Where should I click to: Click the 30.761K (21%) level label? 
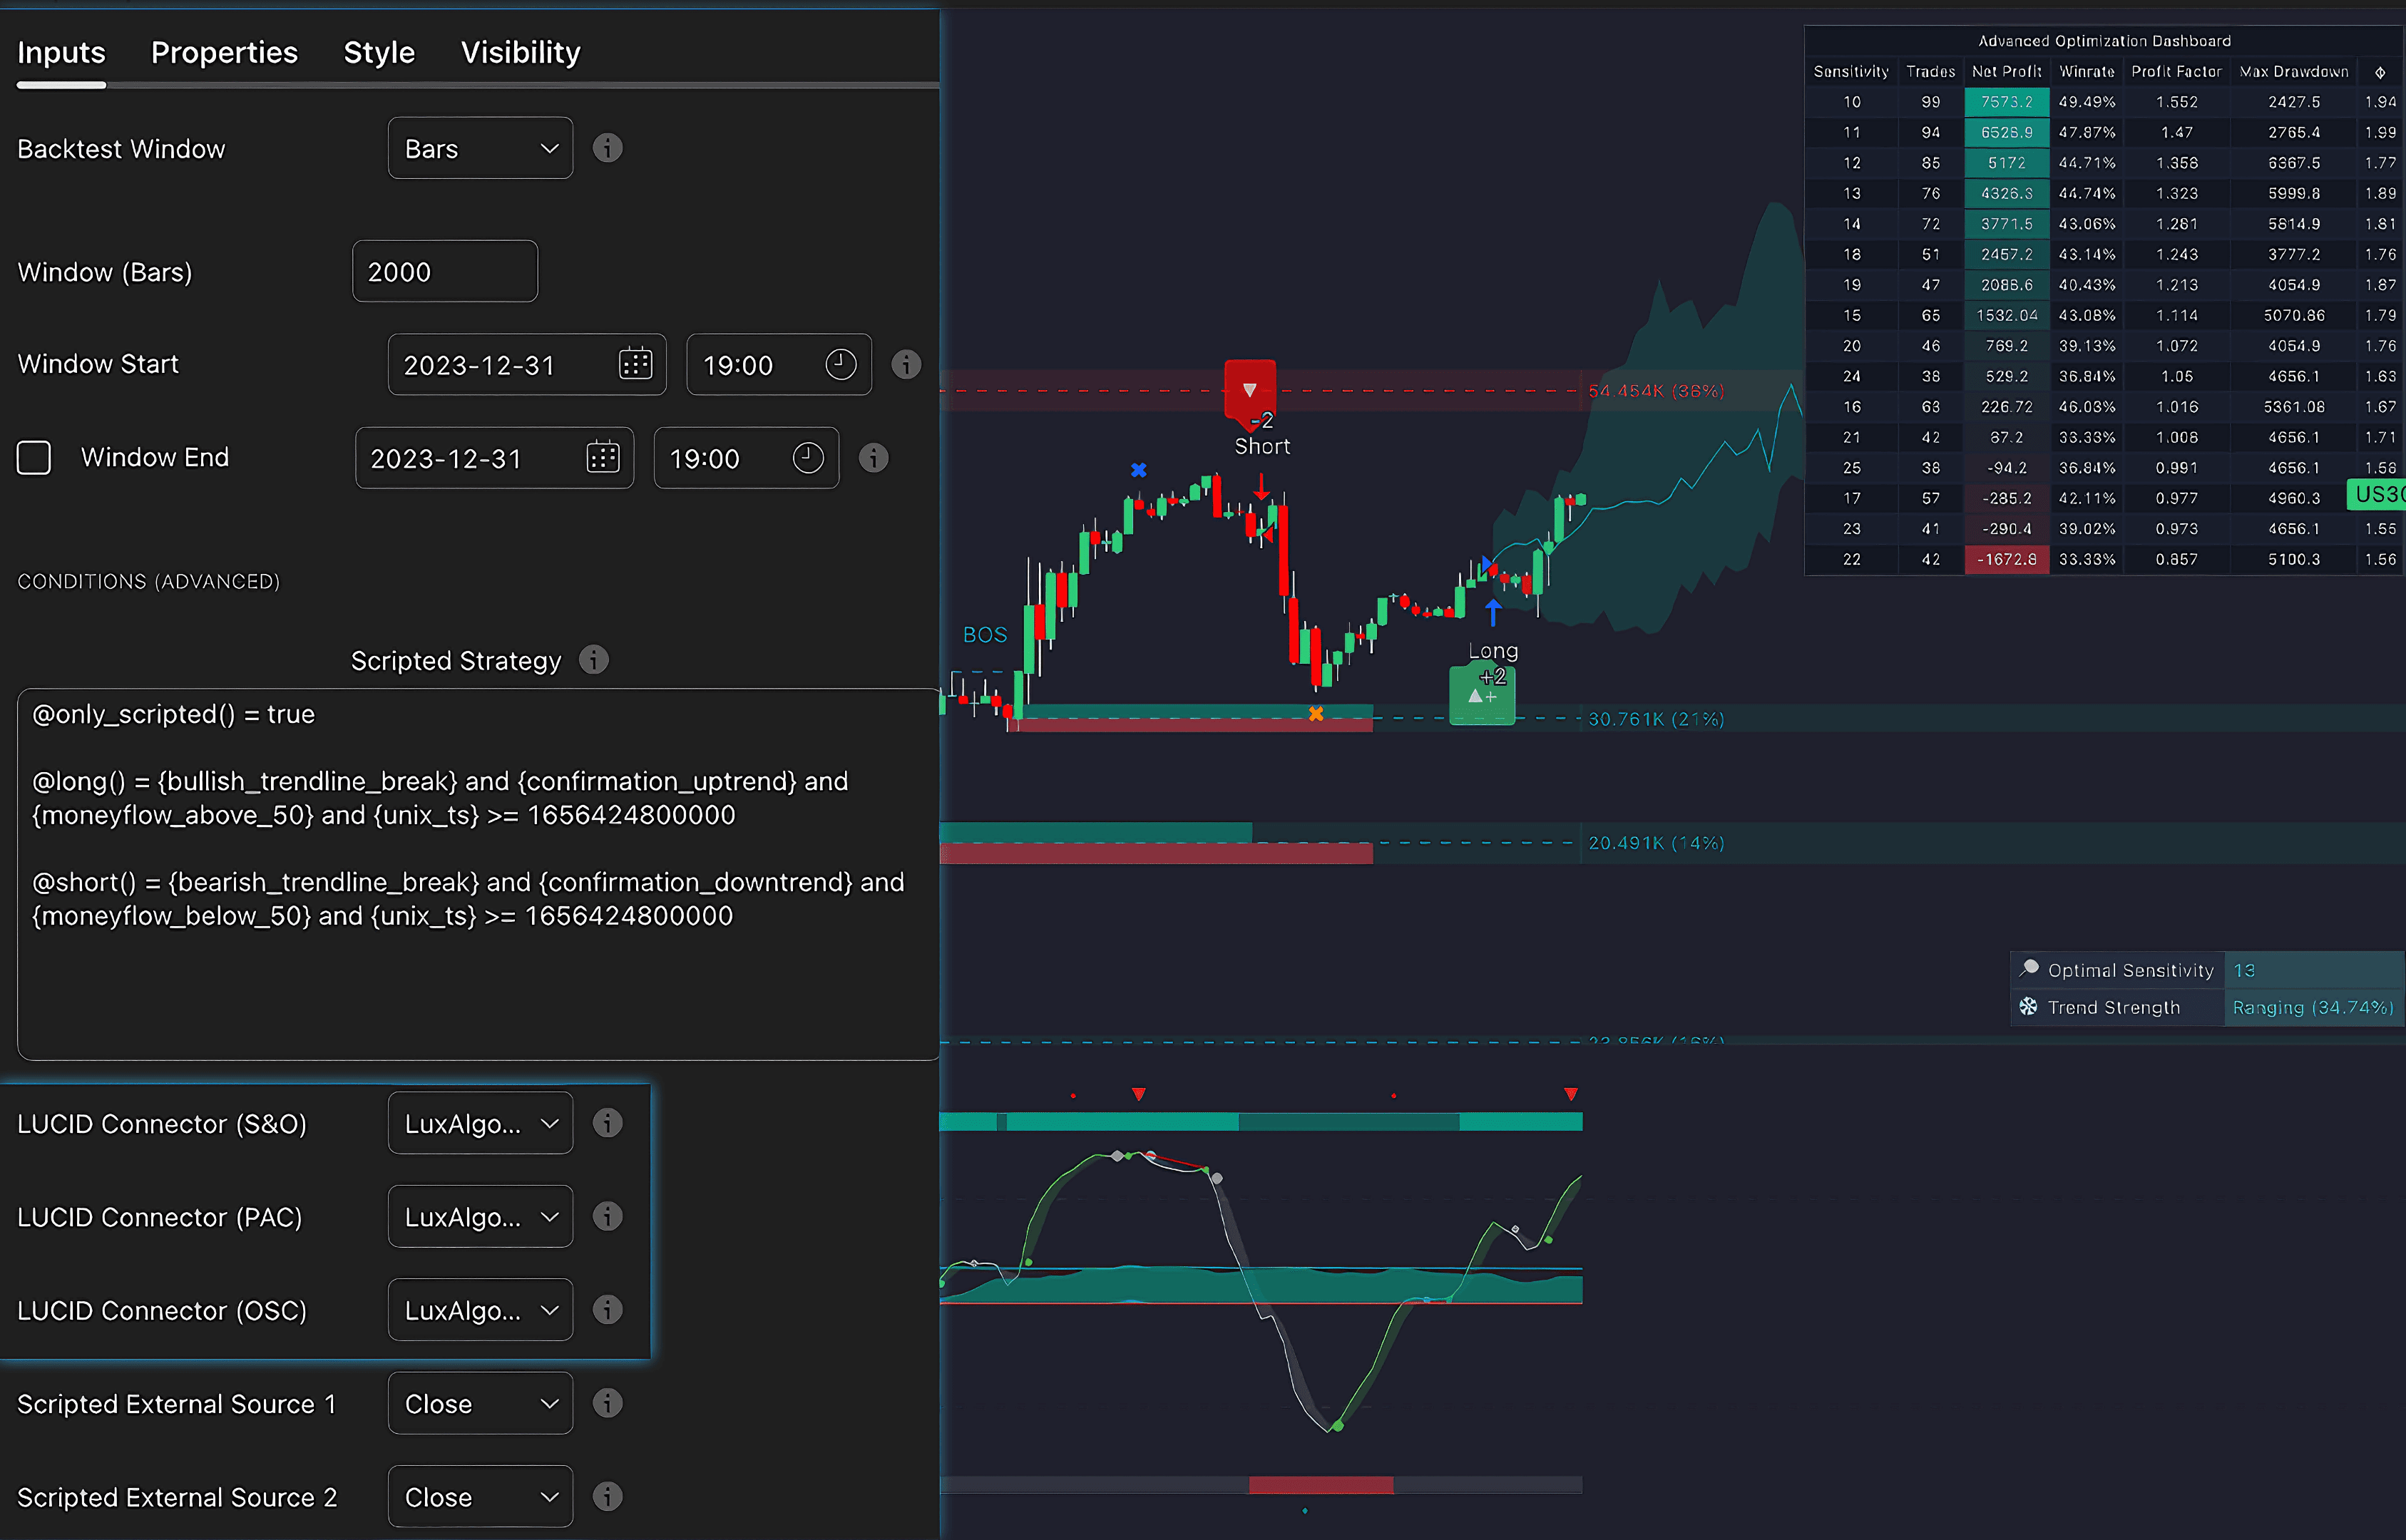point(1656,719)
